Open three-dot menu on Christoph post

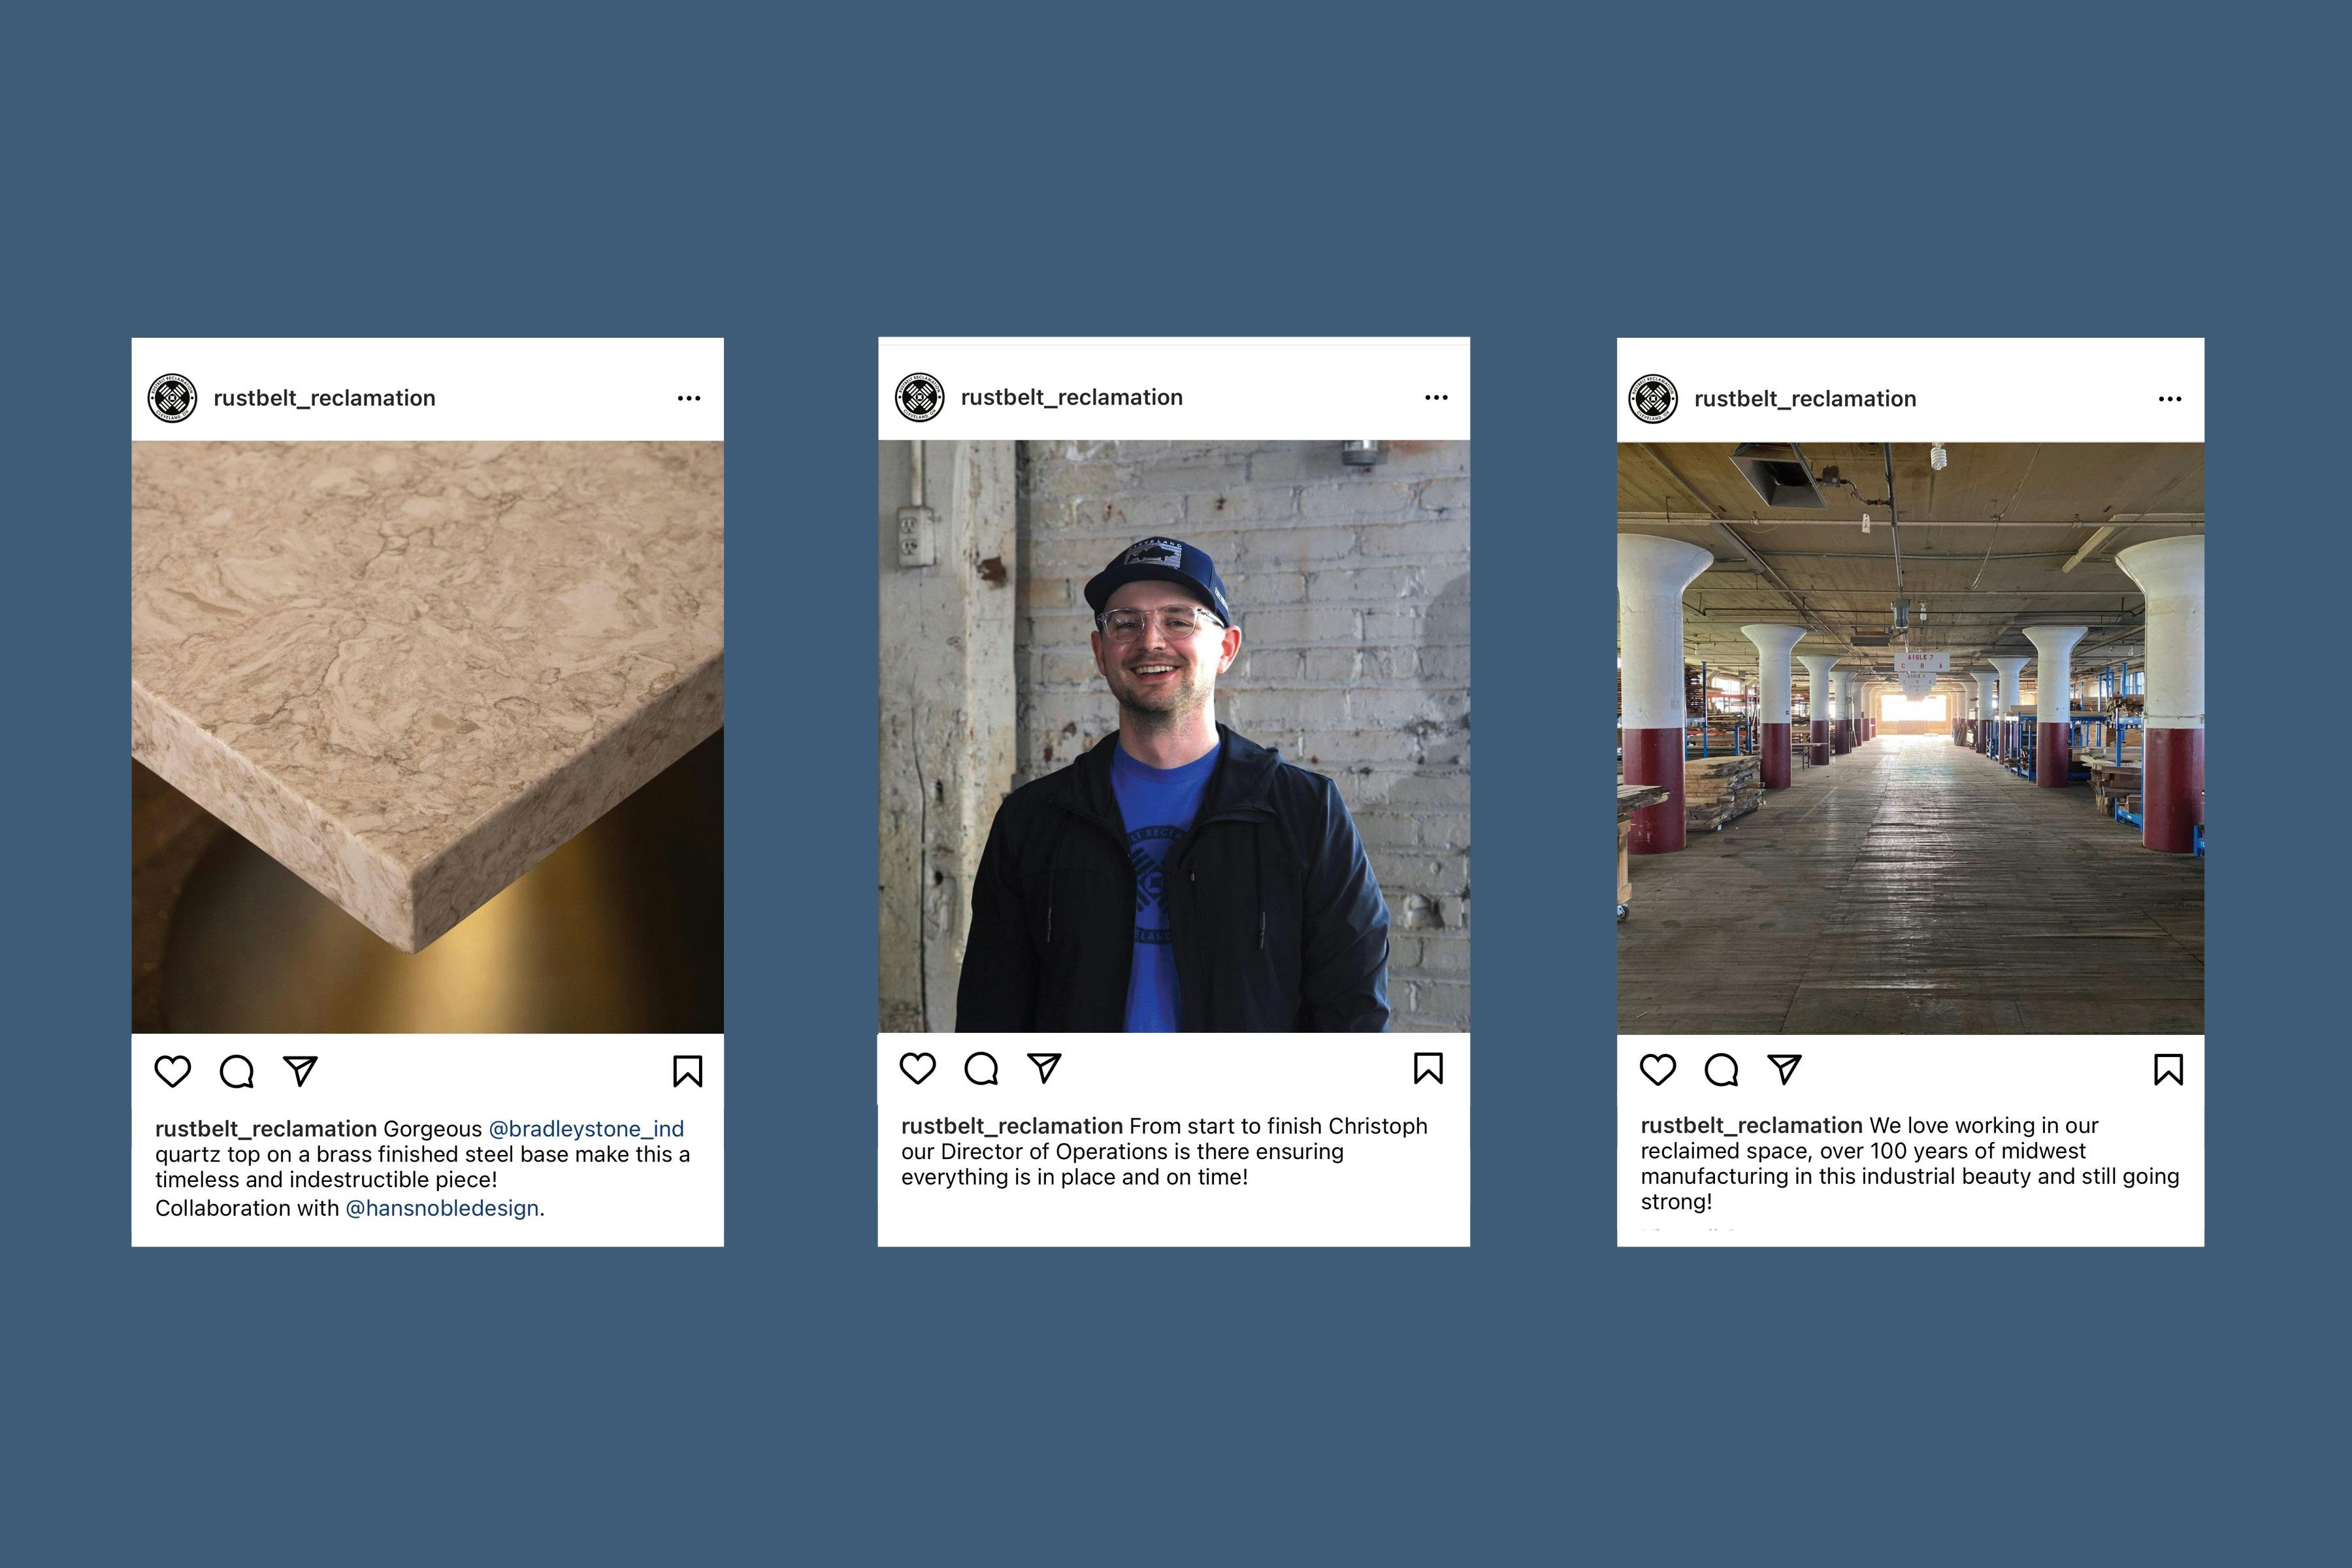1436,397
